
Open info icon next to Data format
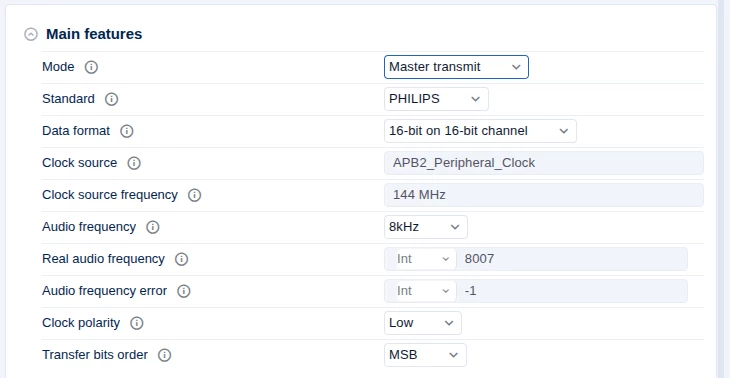[127, 131]
